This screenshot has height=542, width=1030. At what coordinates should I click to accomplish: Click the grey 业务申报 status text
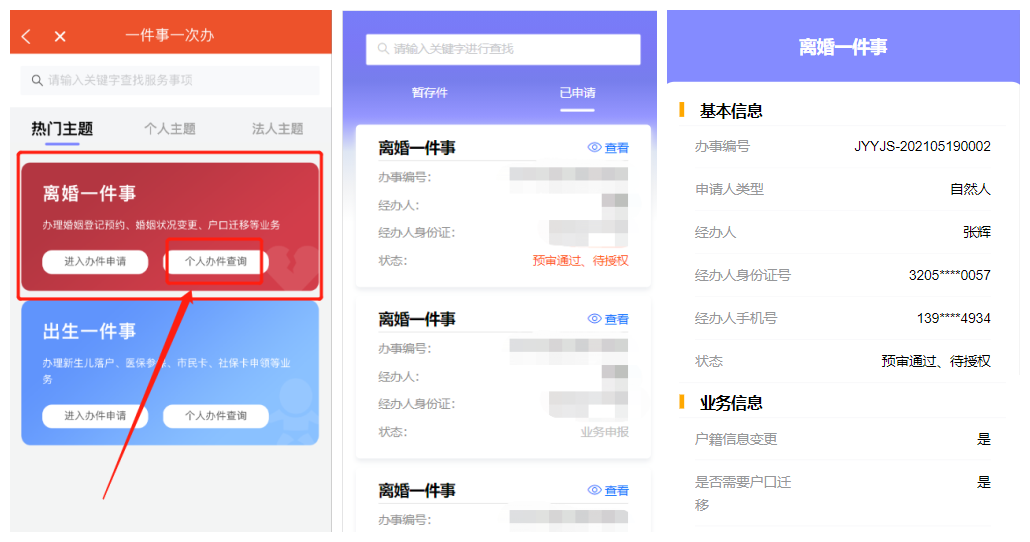(604, 432)
